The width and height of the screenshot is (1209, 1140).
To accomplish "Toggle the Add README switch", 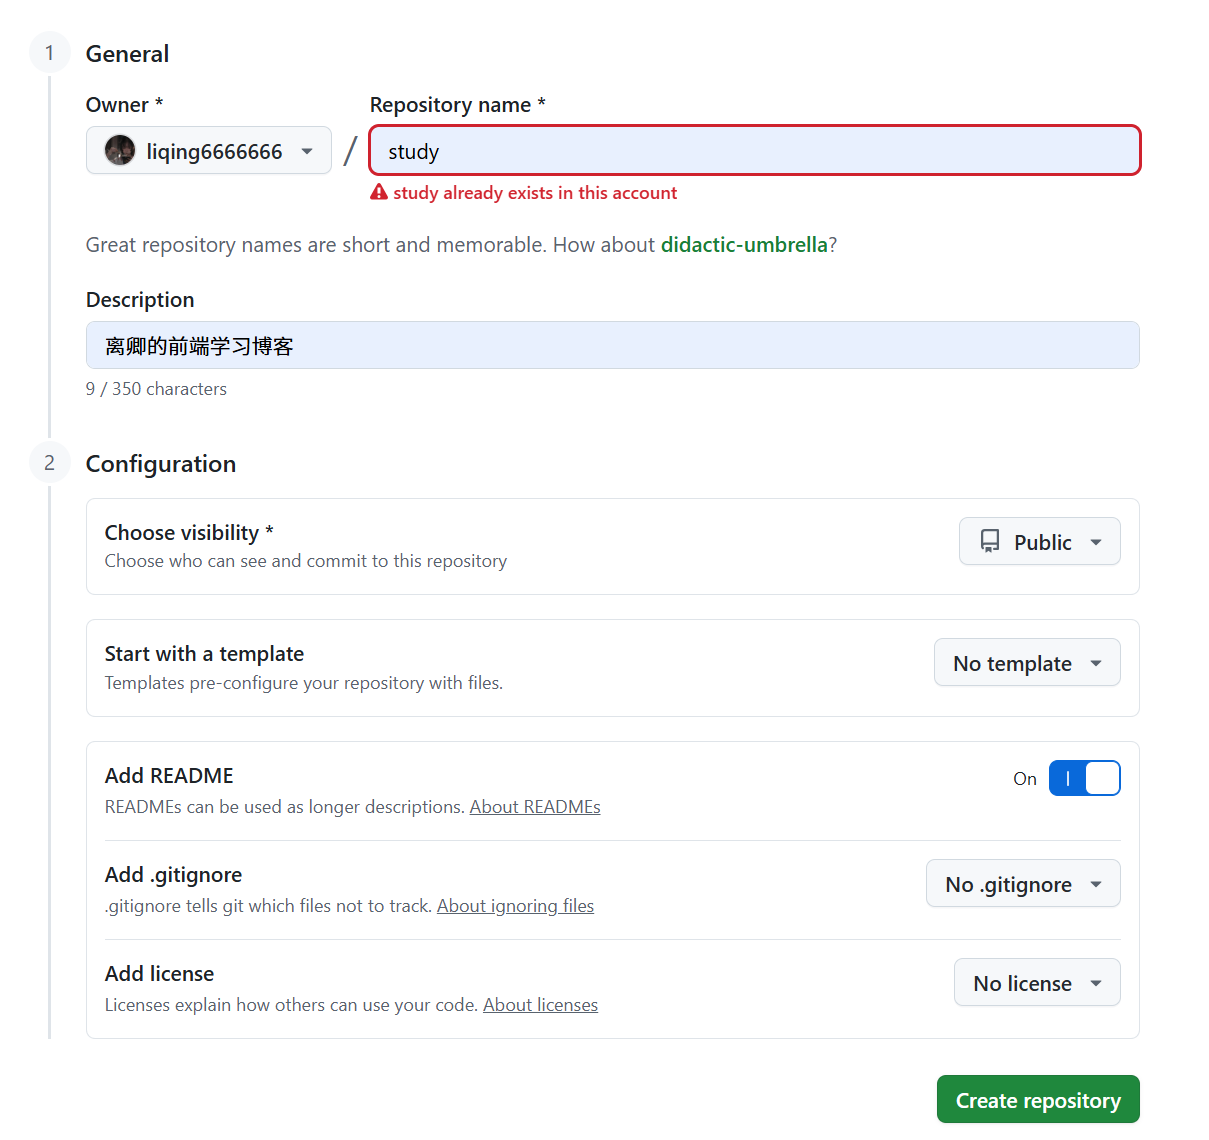I will [x=1084, y=778].
